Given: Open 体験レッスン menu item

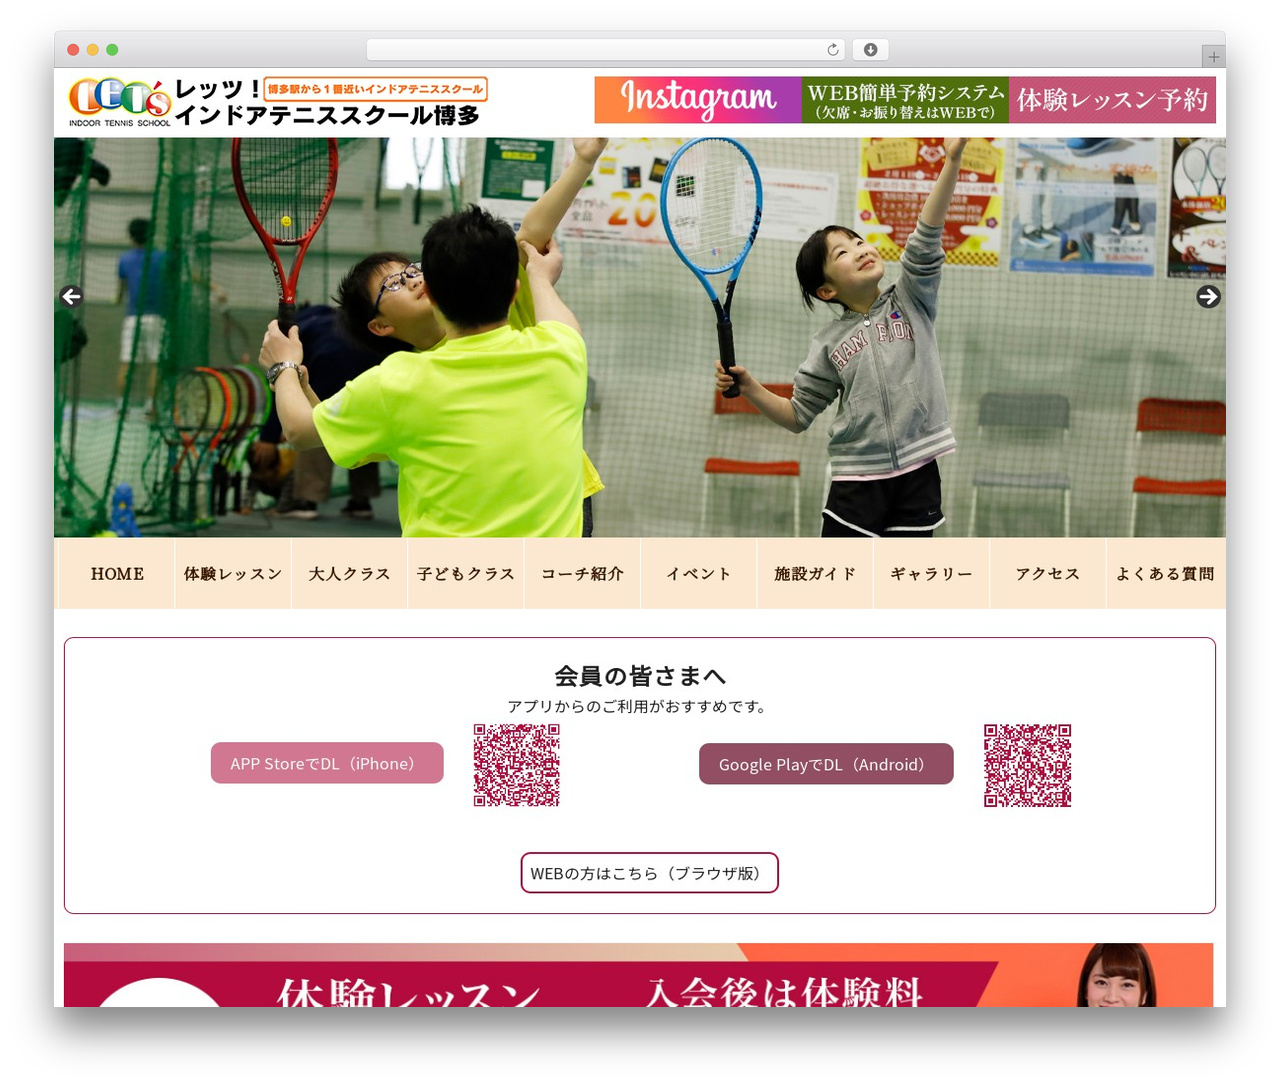Looking at the screenshot, I should 233,574.
